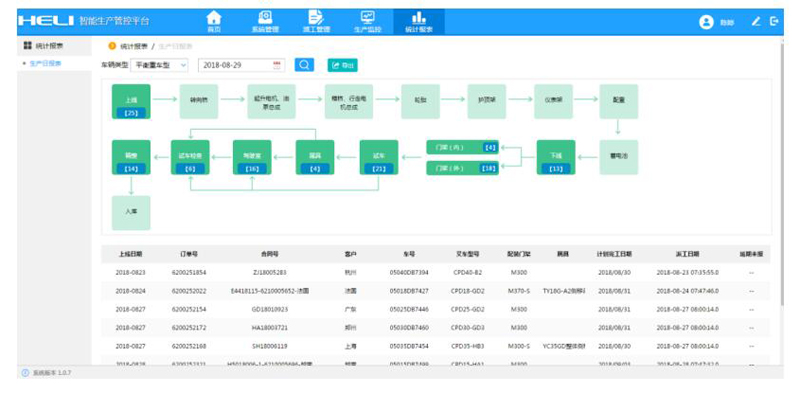Viewport: 800px width, 393px height.
Task: Click the 试车 process node showing 21
Action: point(379,157)
